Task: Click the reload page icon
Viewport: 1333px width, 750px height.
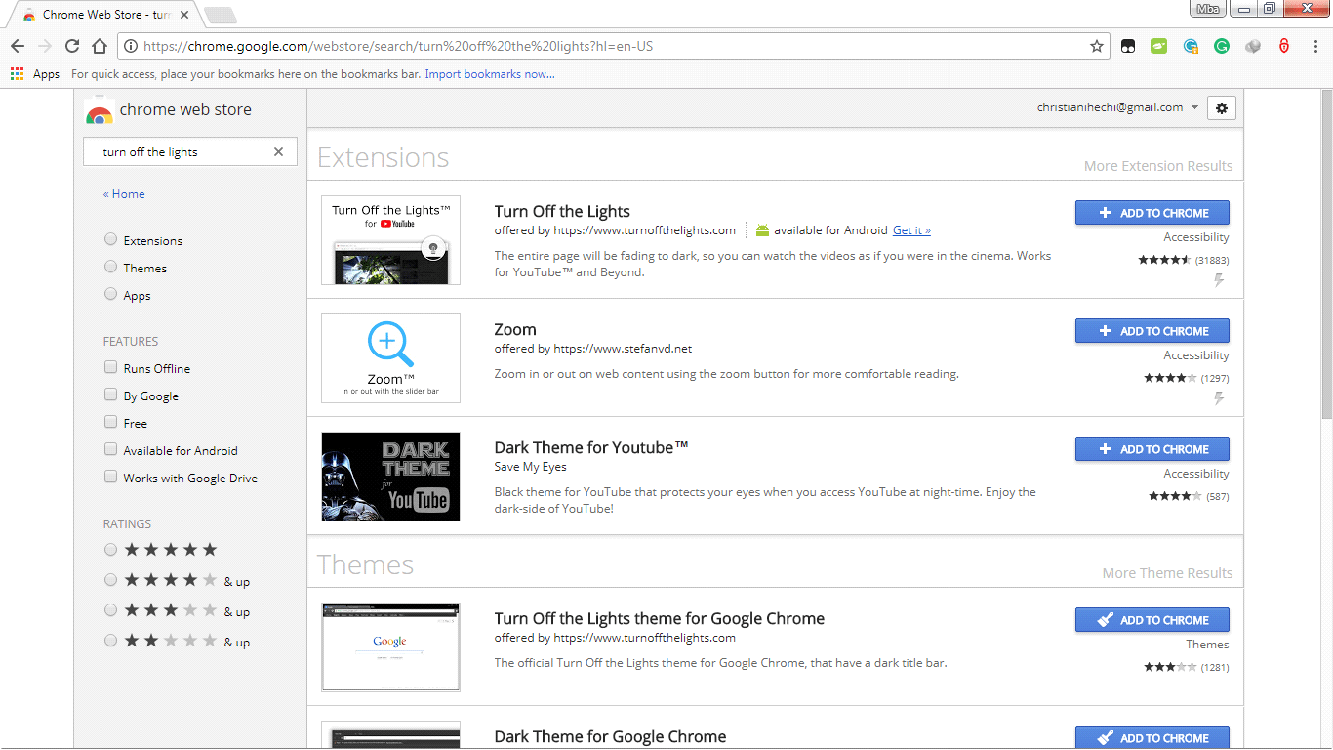Action: (x=70, y=46)
